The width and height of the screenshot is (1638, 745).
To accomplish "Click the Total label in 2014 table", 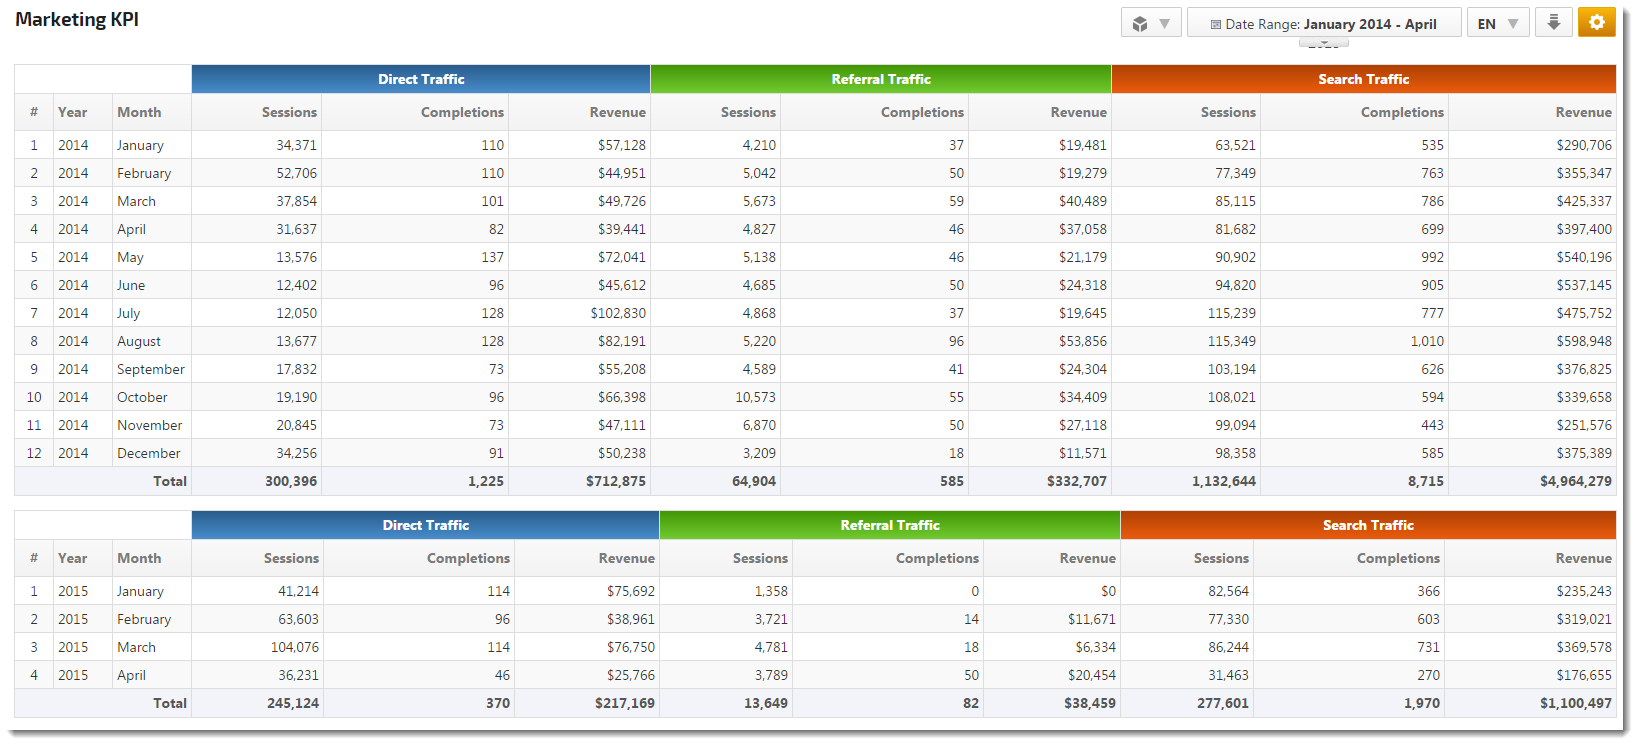I will (x=169, y=481).
